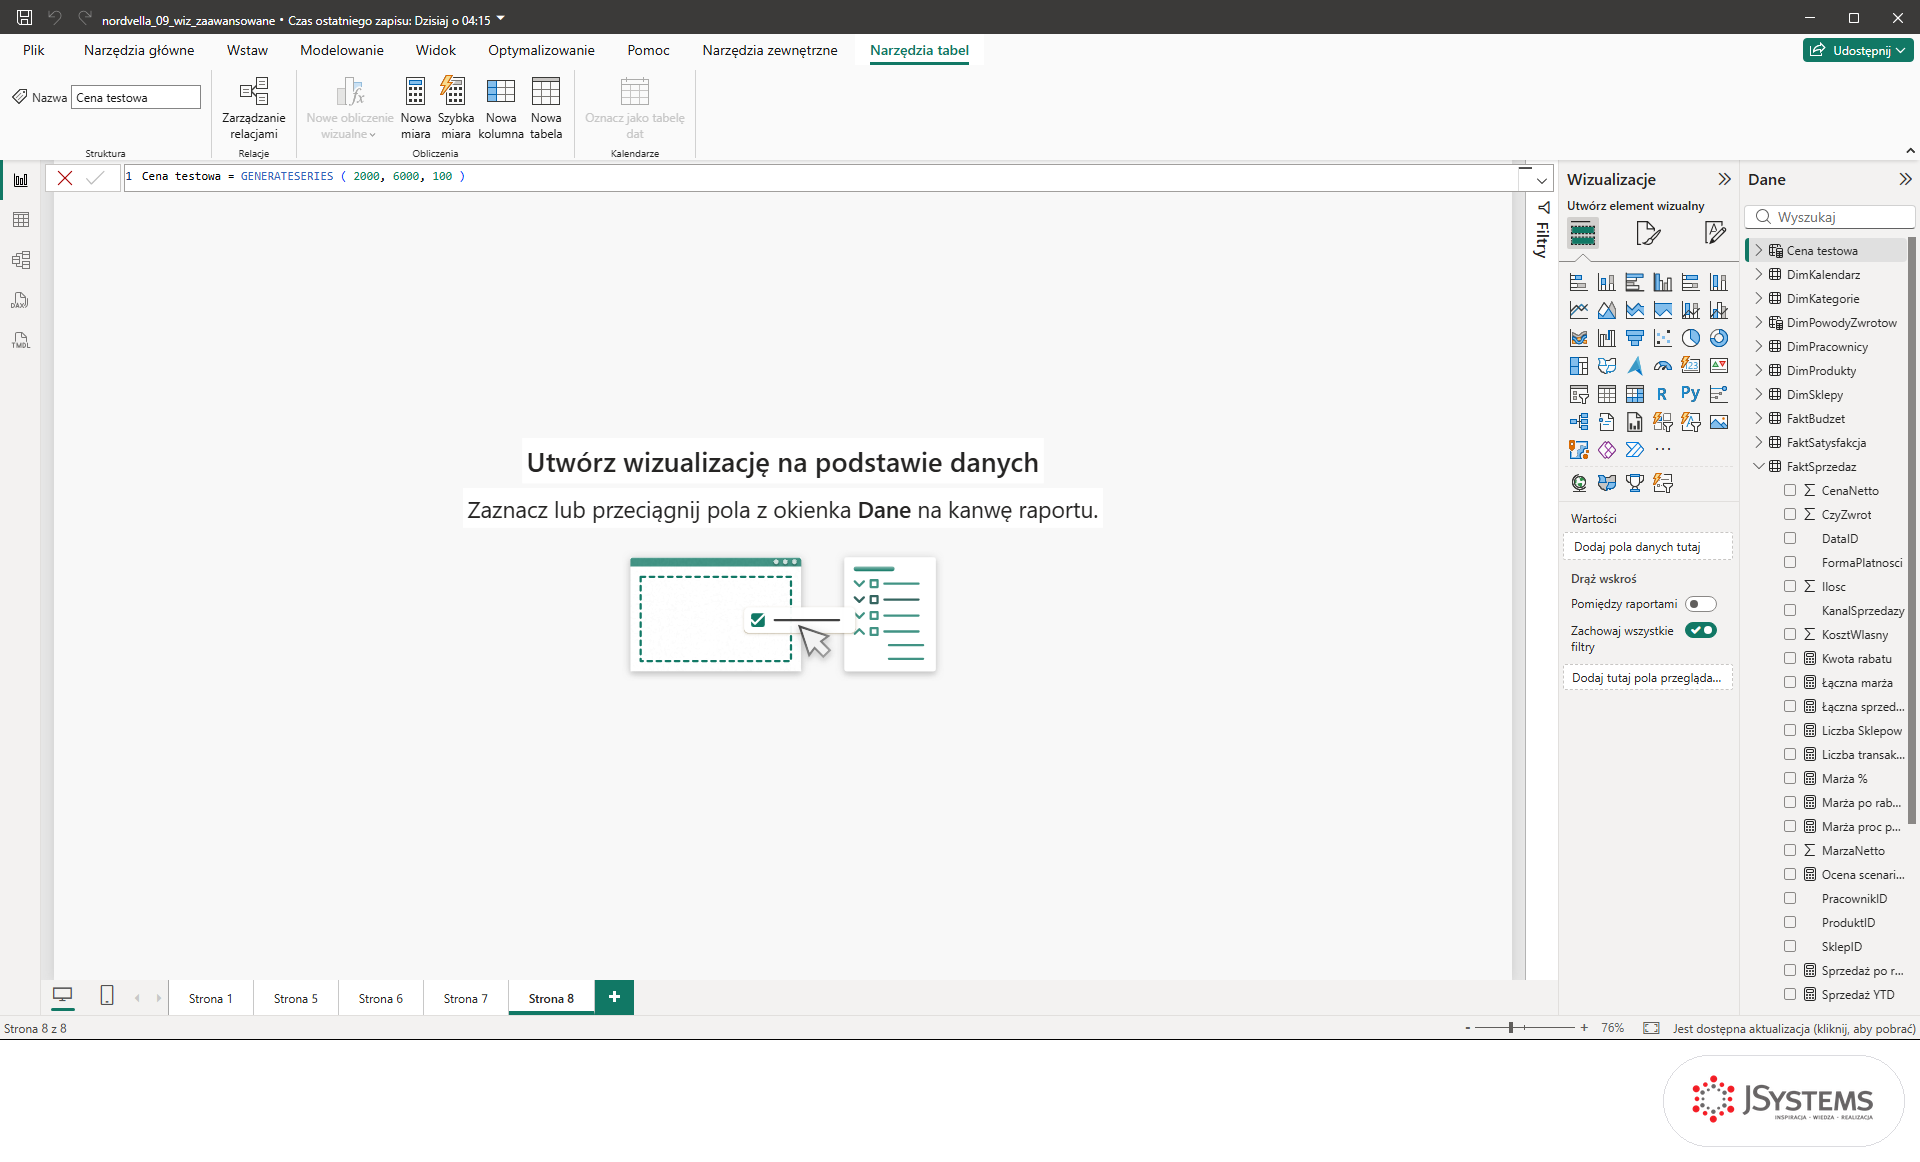Click Nowa miara in ribbon
This screenshot has width=1920, height=1162.
[x=415, y=108]
